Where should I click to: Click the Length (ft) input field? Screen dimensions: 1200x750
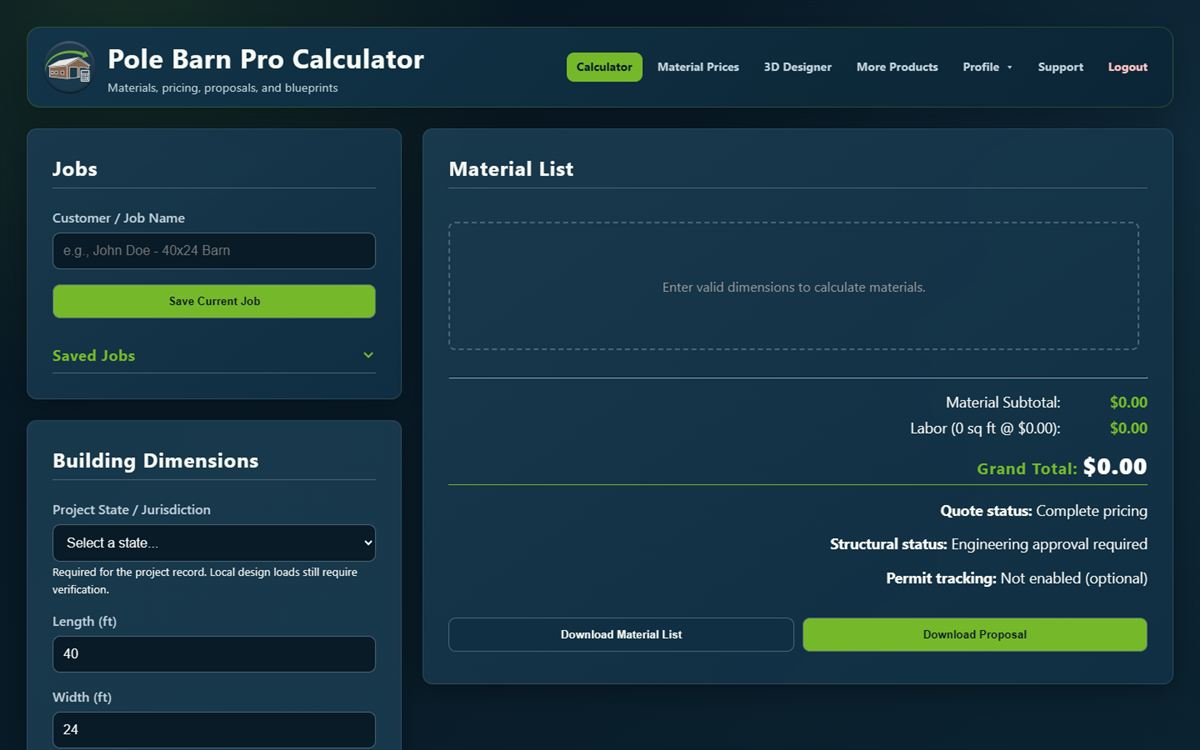click(x=214, y=654)
